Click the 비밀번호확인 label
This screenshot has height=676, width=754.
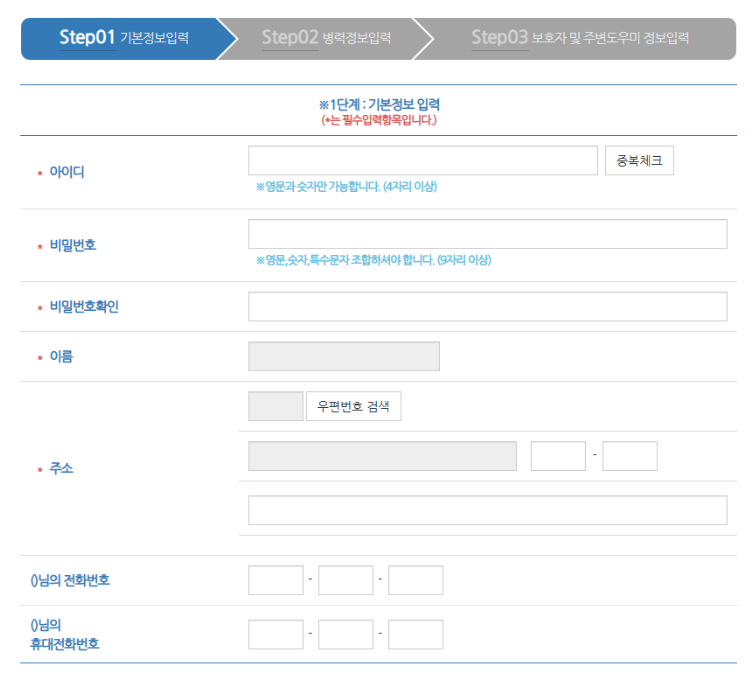(84, 307)
